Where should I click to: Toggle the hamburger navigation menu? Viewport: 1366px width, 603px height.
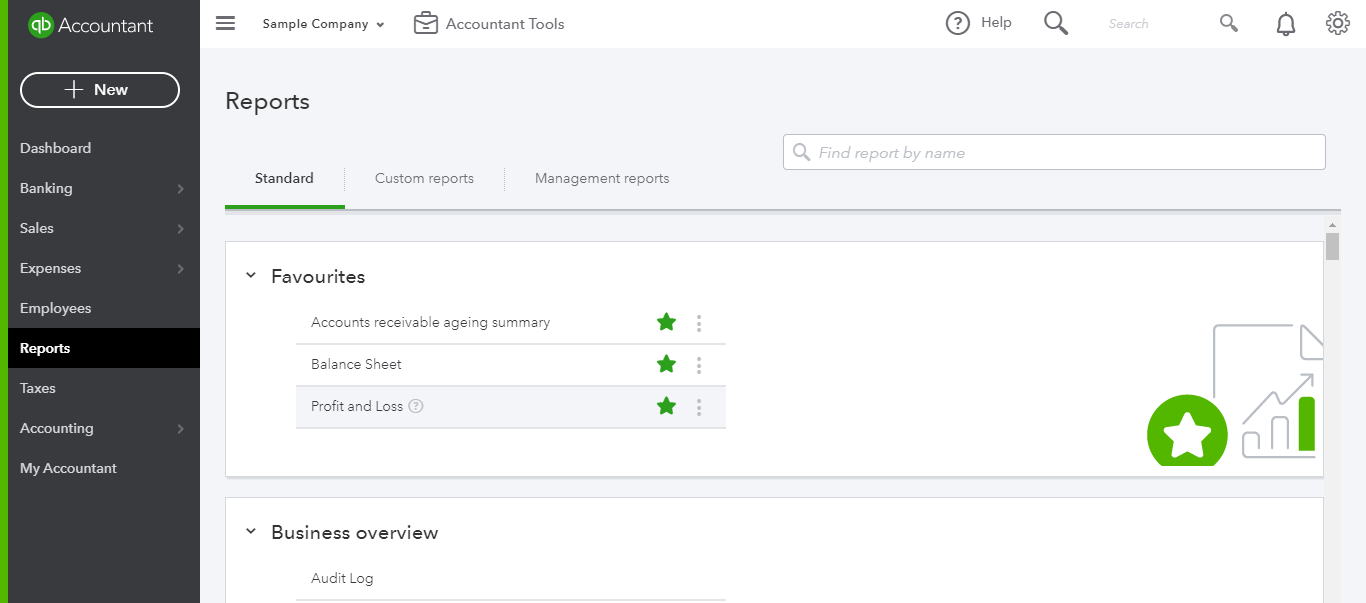(226, 23)
